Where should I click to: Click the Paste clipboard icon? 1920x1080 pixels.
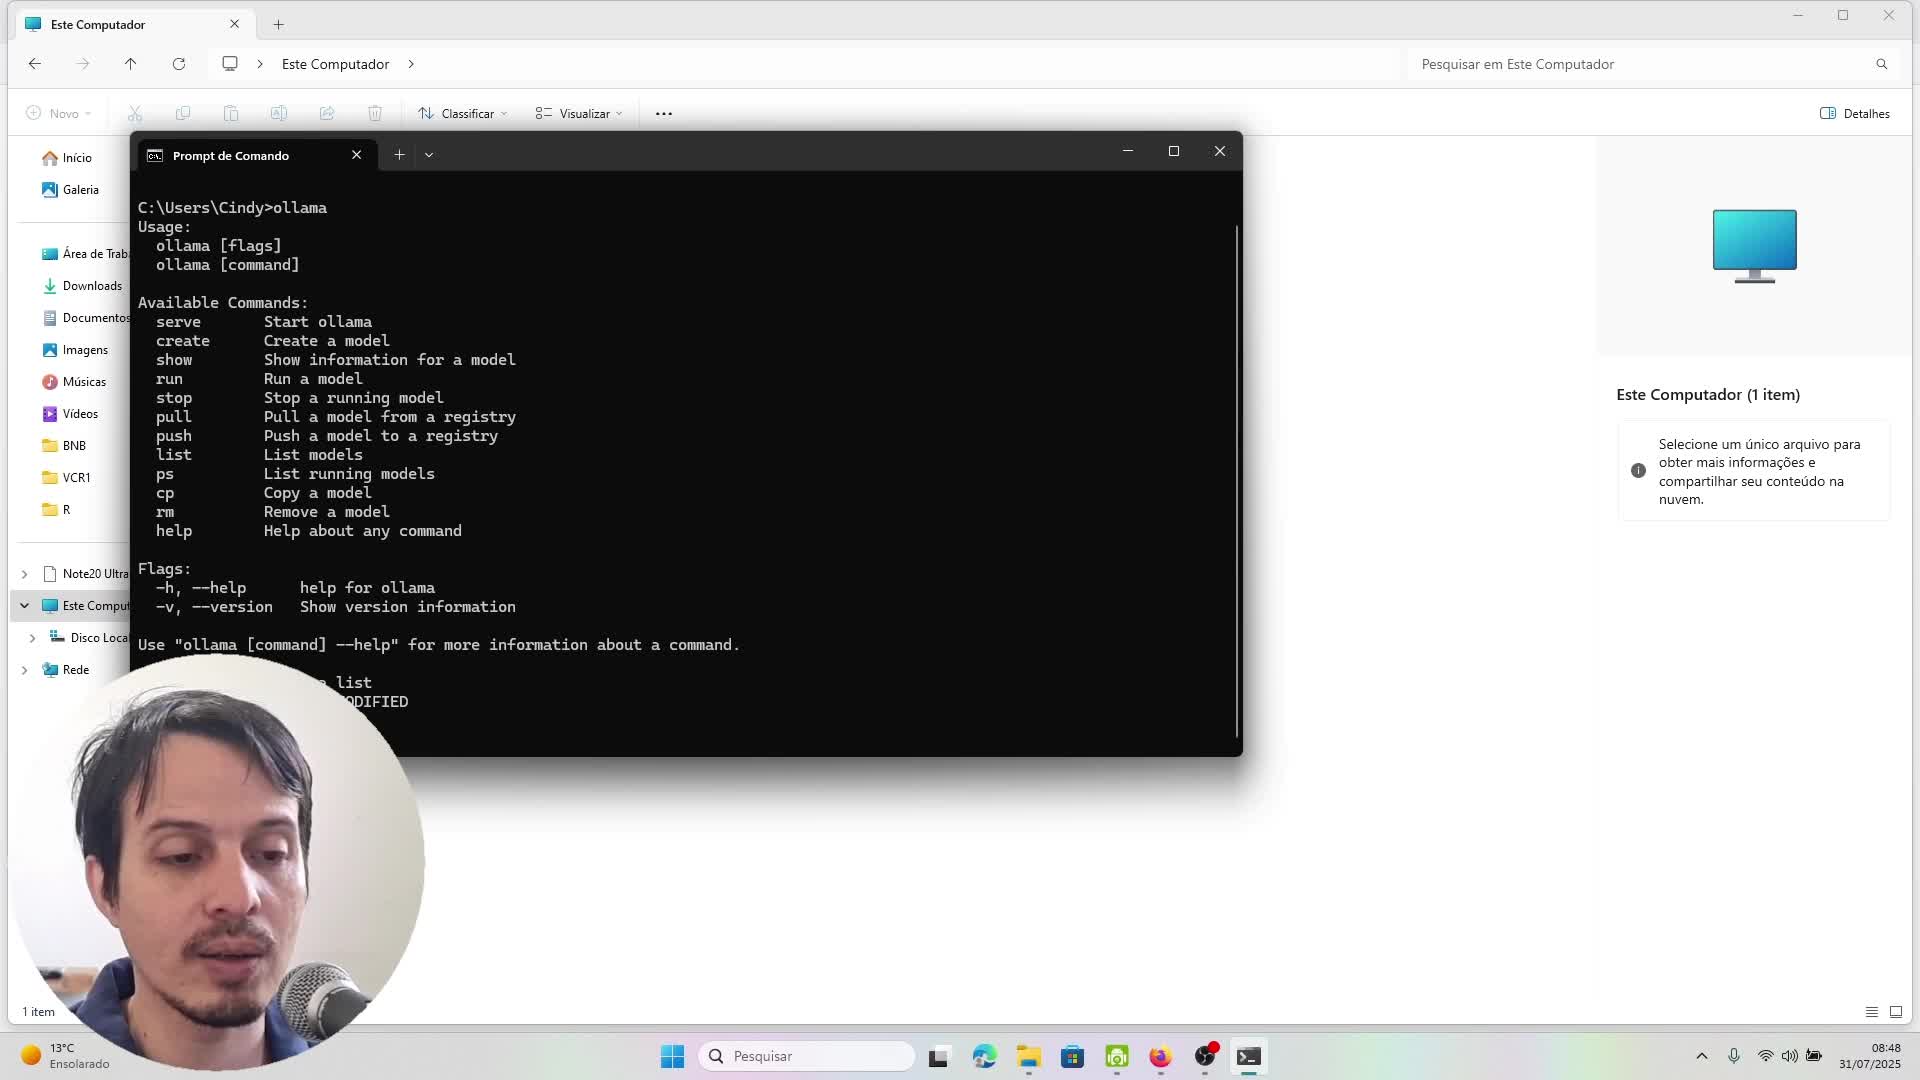pyautogui.click(x=231, y=114)
